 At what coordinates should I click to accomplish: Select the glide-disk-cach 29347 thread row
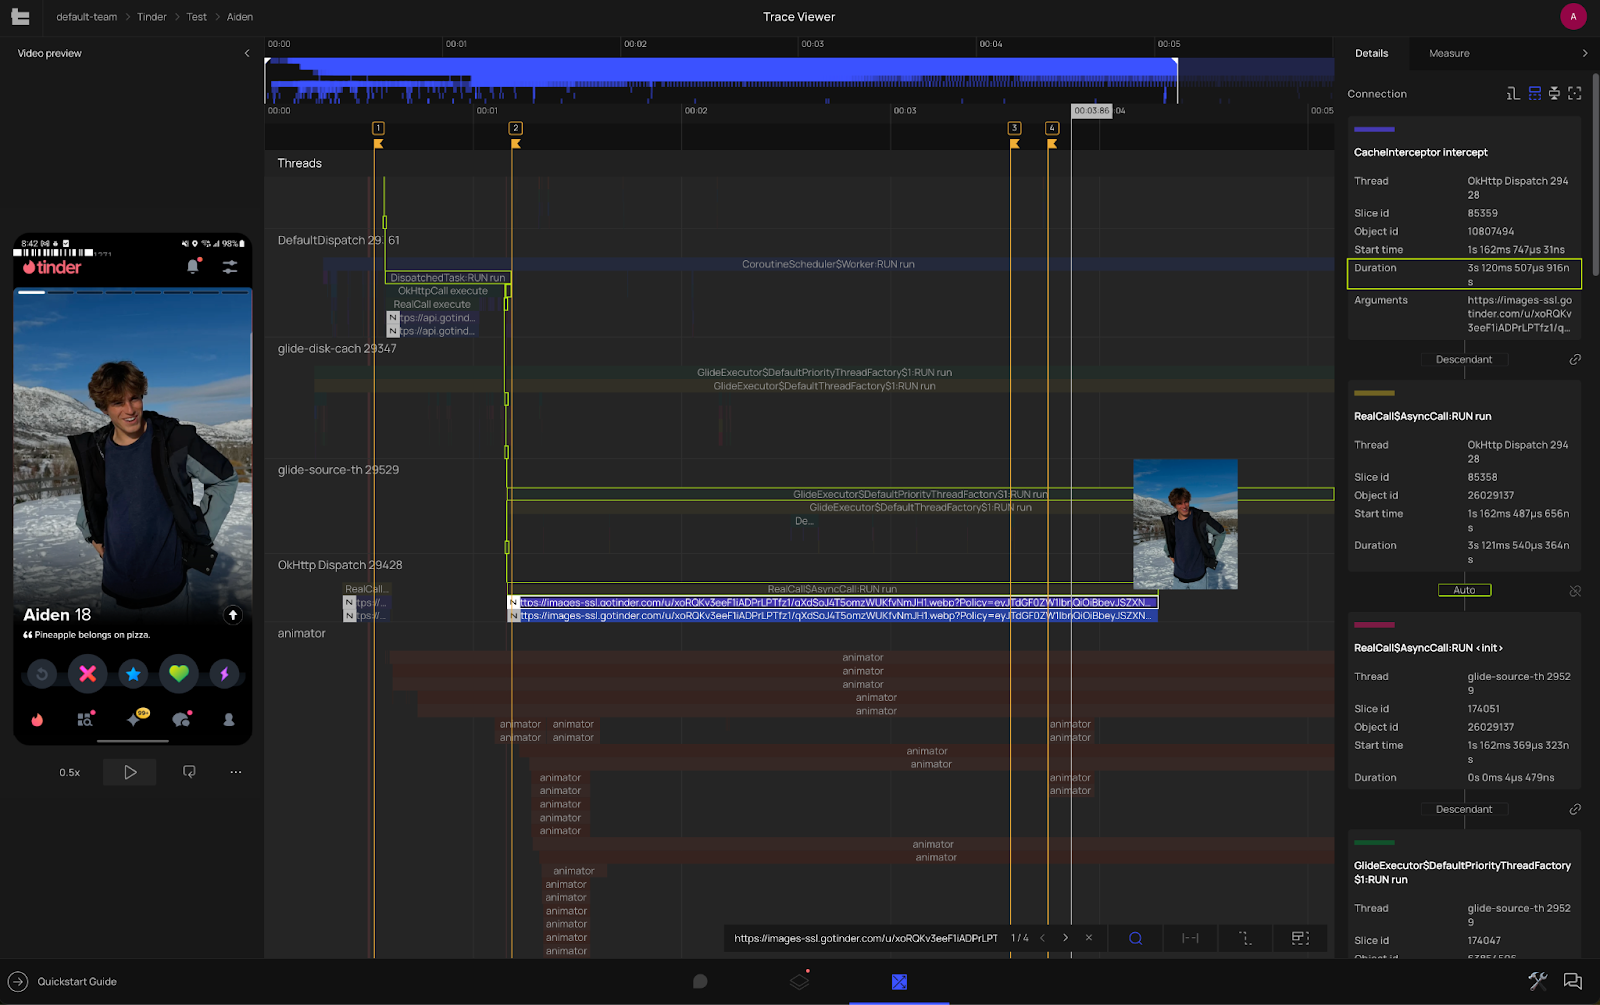tap(337, 349)
